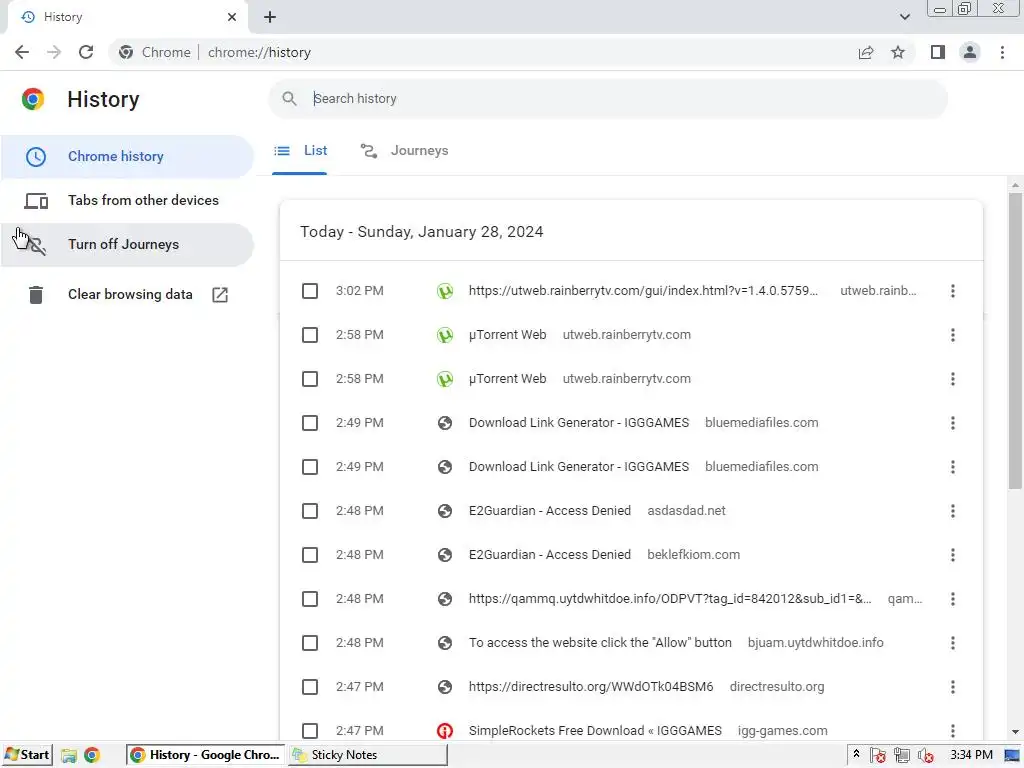Click IGG-Games favicon on SimpleRockets entry
Screen dimensions: 1024x768
pyautogui.click(x=445, y=731)
